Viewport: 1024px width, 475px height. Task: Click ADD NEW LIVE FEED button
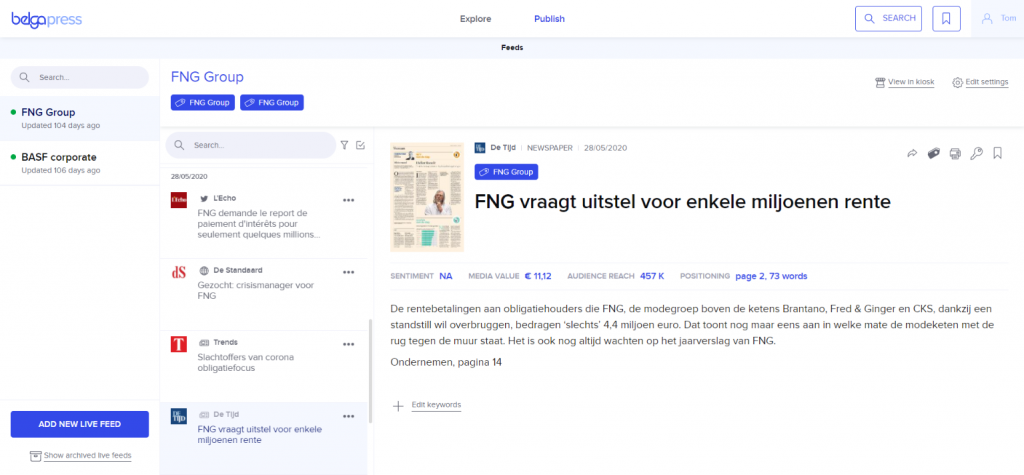point(80,424)
